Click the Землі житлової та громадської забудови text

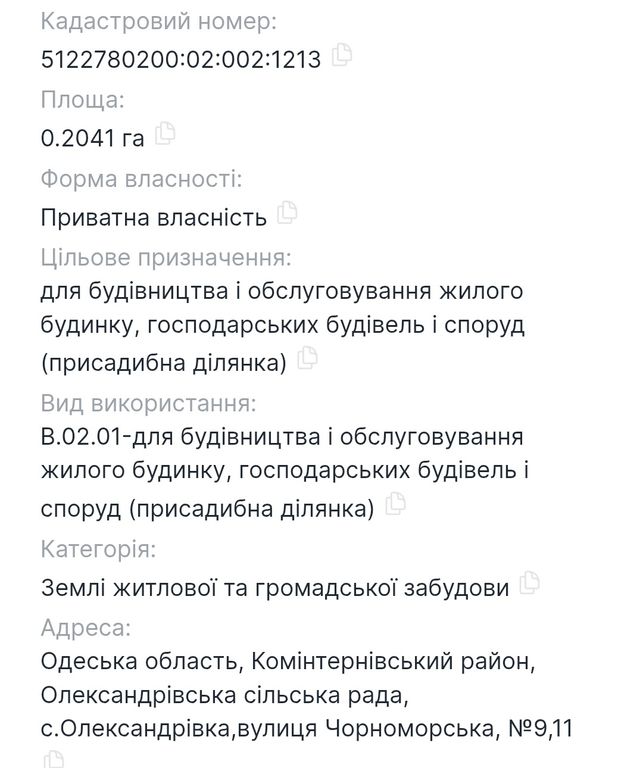(x=275, y=588)
